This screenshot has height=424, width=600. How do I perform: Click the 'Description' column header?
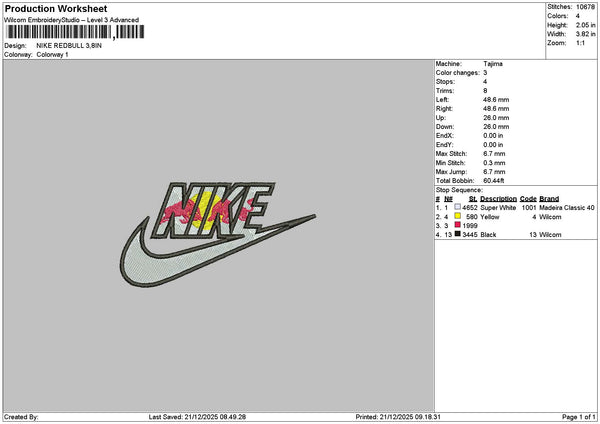[498, 199]
